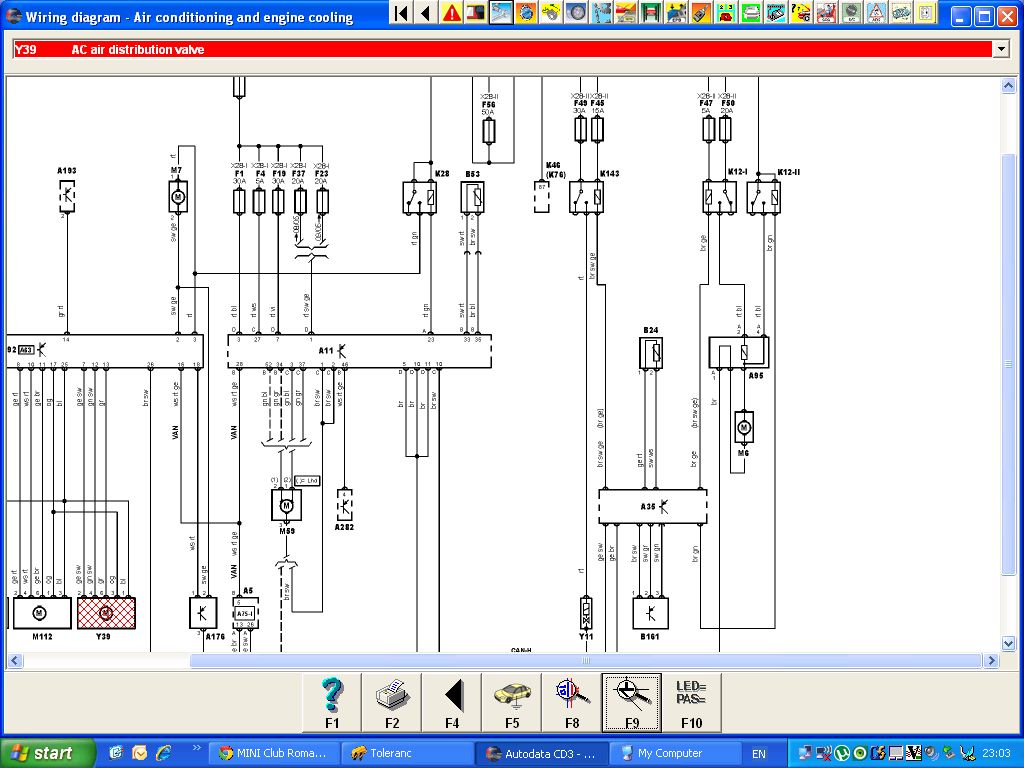Image resolution: width=1024 pixels, height=768 pixels.
Task: Go back with the F4 arrow button
Action: pyautogui.click(x=452, y=703)
